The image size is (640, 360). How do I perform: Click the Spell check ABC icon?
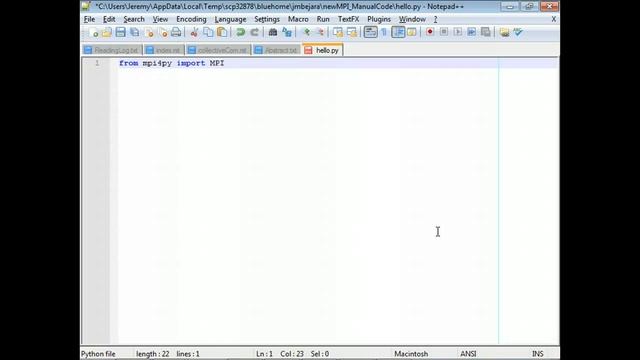point(518,32)
